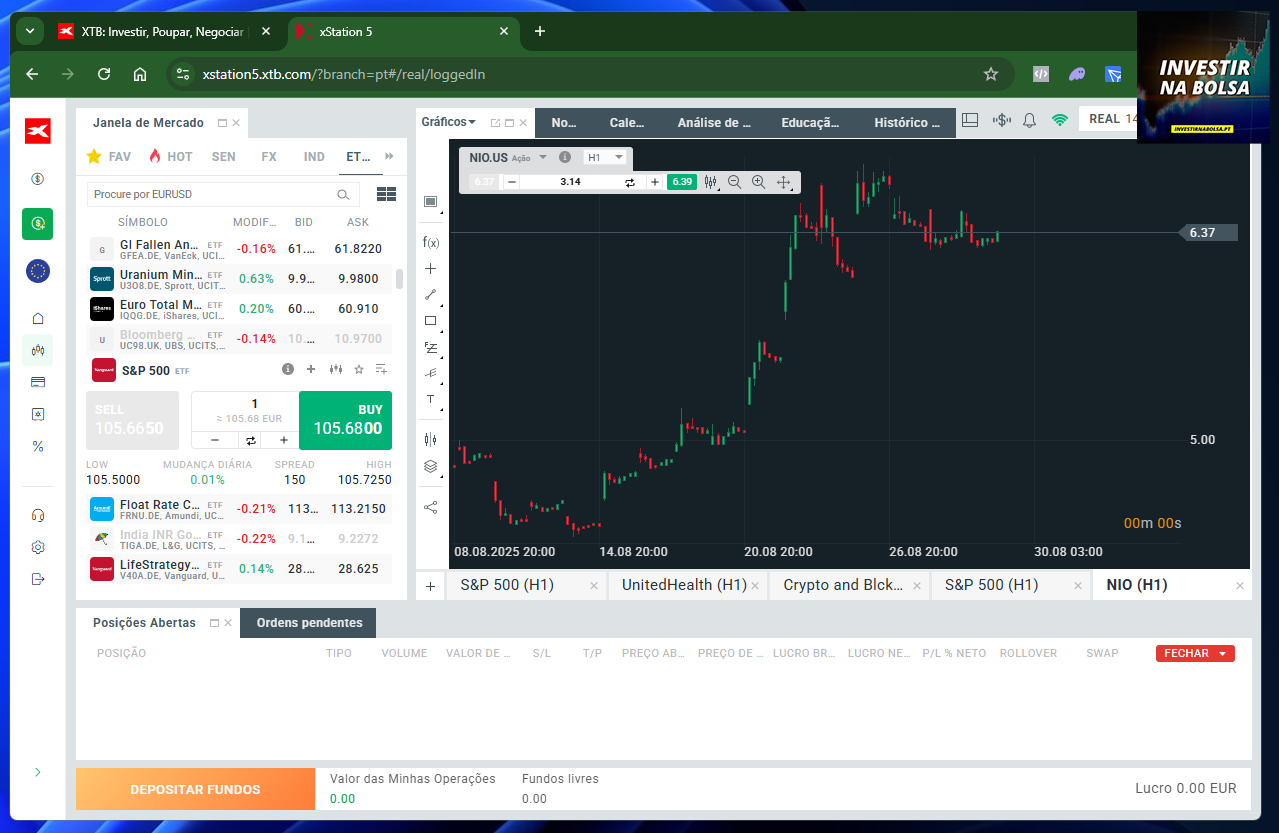Viewport: 1279px width, 833px height.
Task: Click the market list scrollbar thumb
Action: pyautogui.click(x=400, y=278)
